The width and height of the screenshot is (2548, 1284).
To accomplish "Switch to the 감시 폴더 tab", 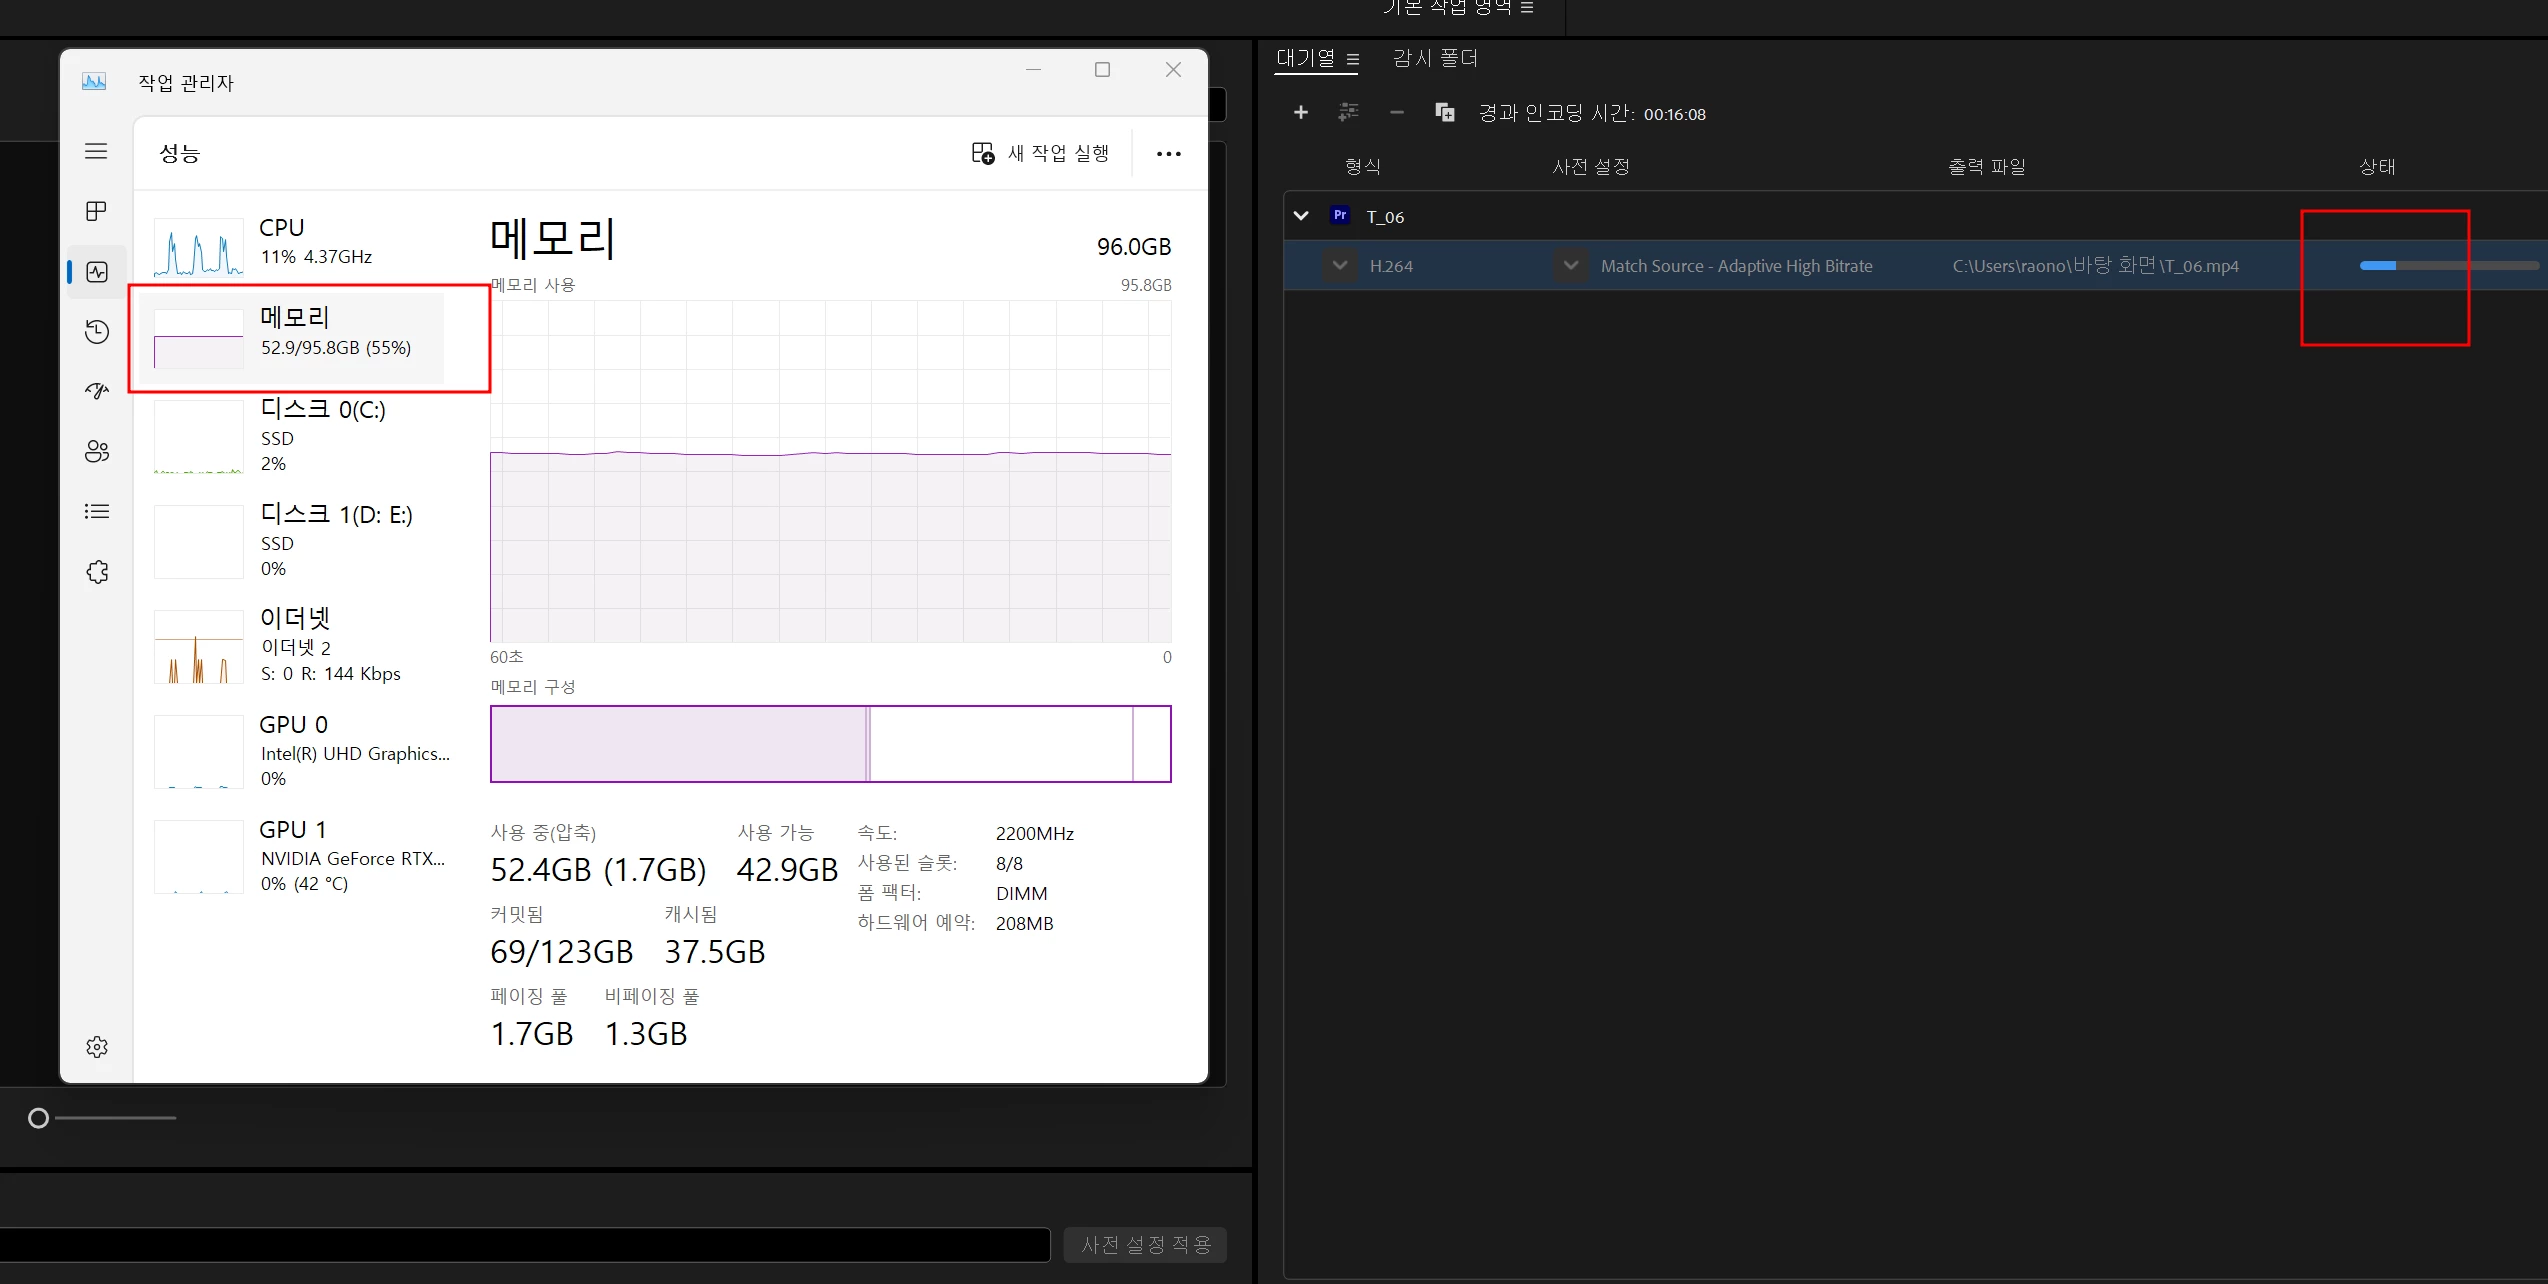I will (1434, 59).
